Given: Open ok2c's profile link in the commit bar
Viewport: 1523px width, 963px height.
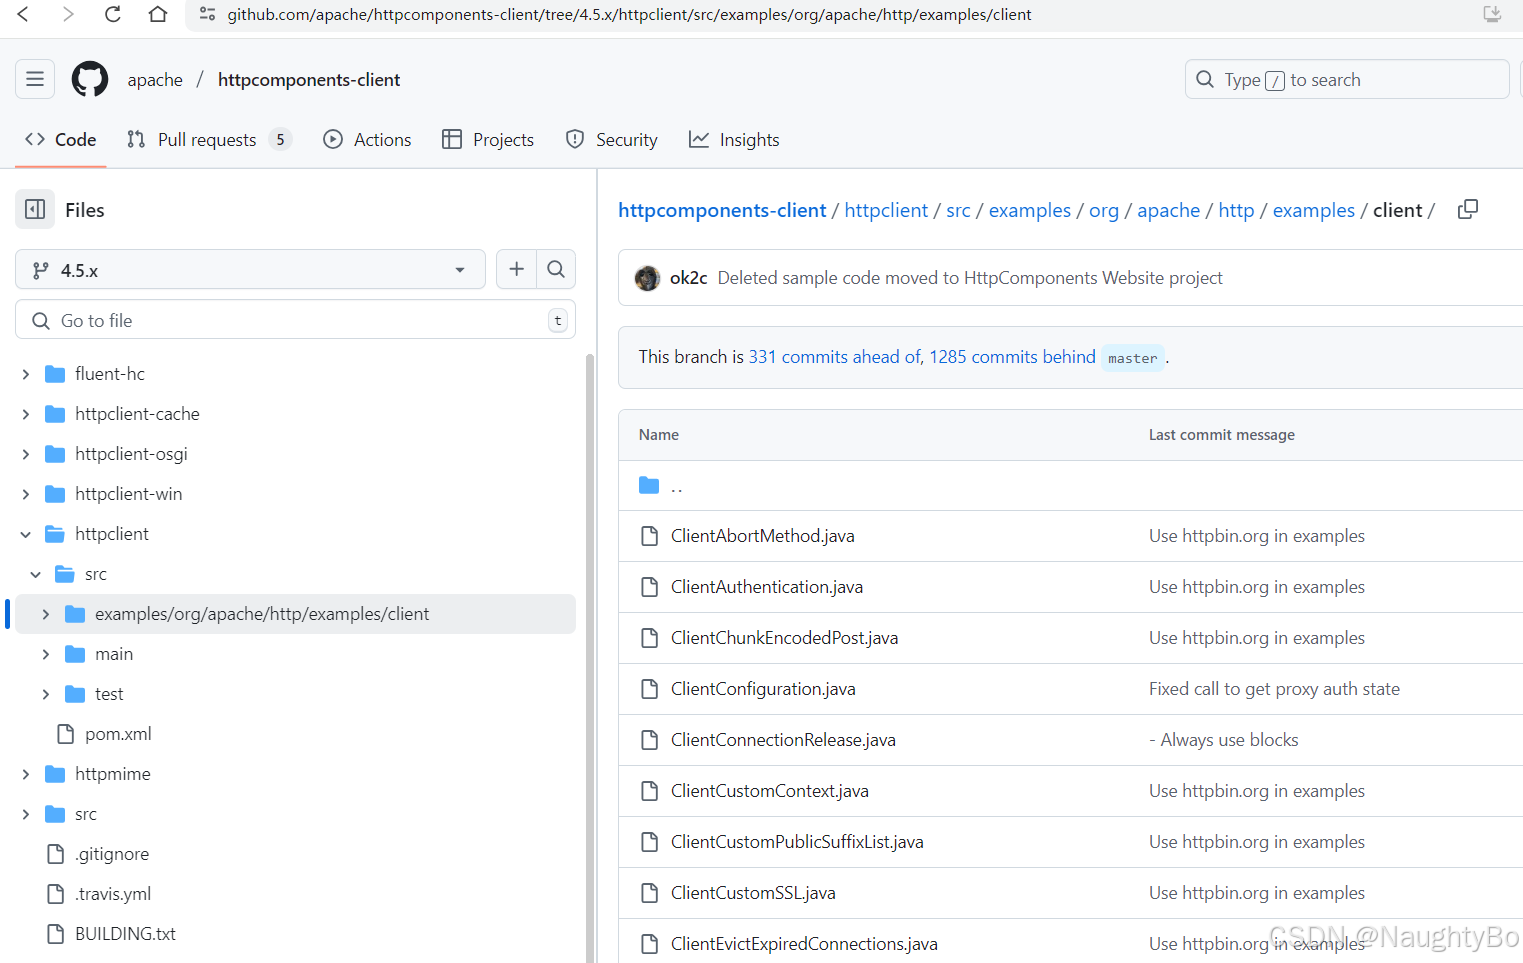Looking at the screenshot, I should pos(689,278).
